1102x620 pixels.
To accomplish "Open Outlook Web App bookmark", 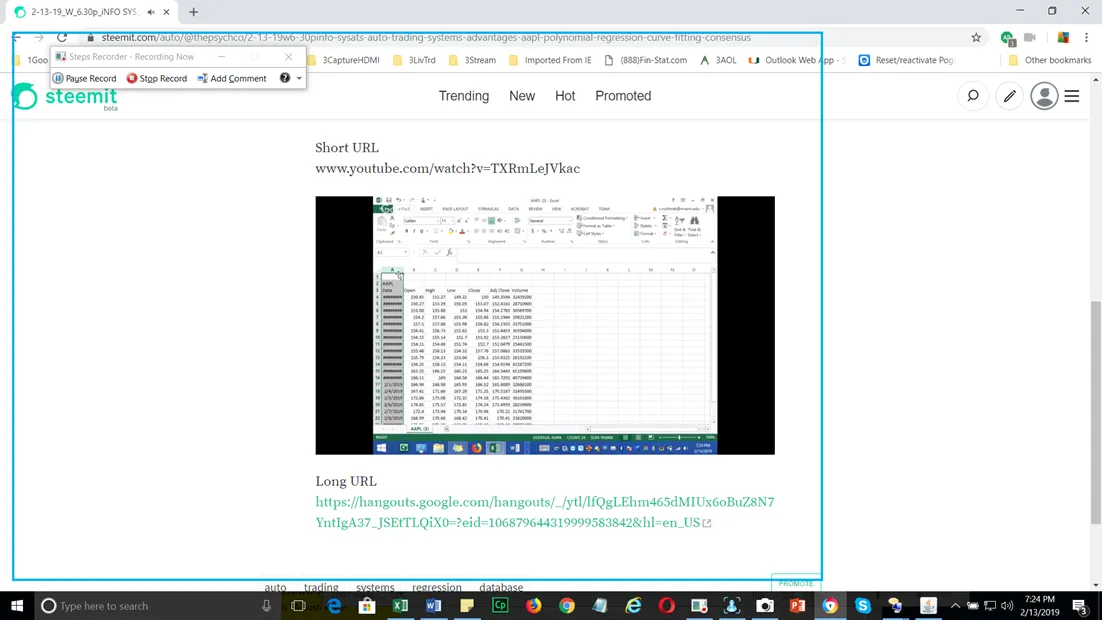I will 797,60.
